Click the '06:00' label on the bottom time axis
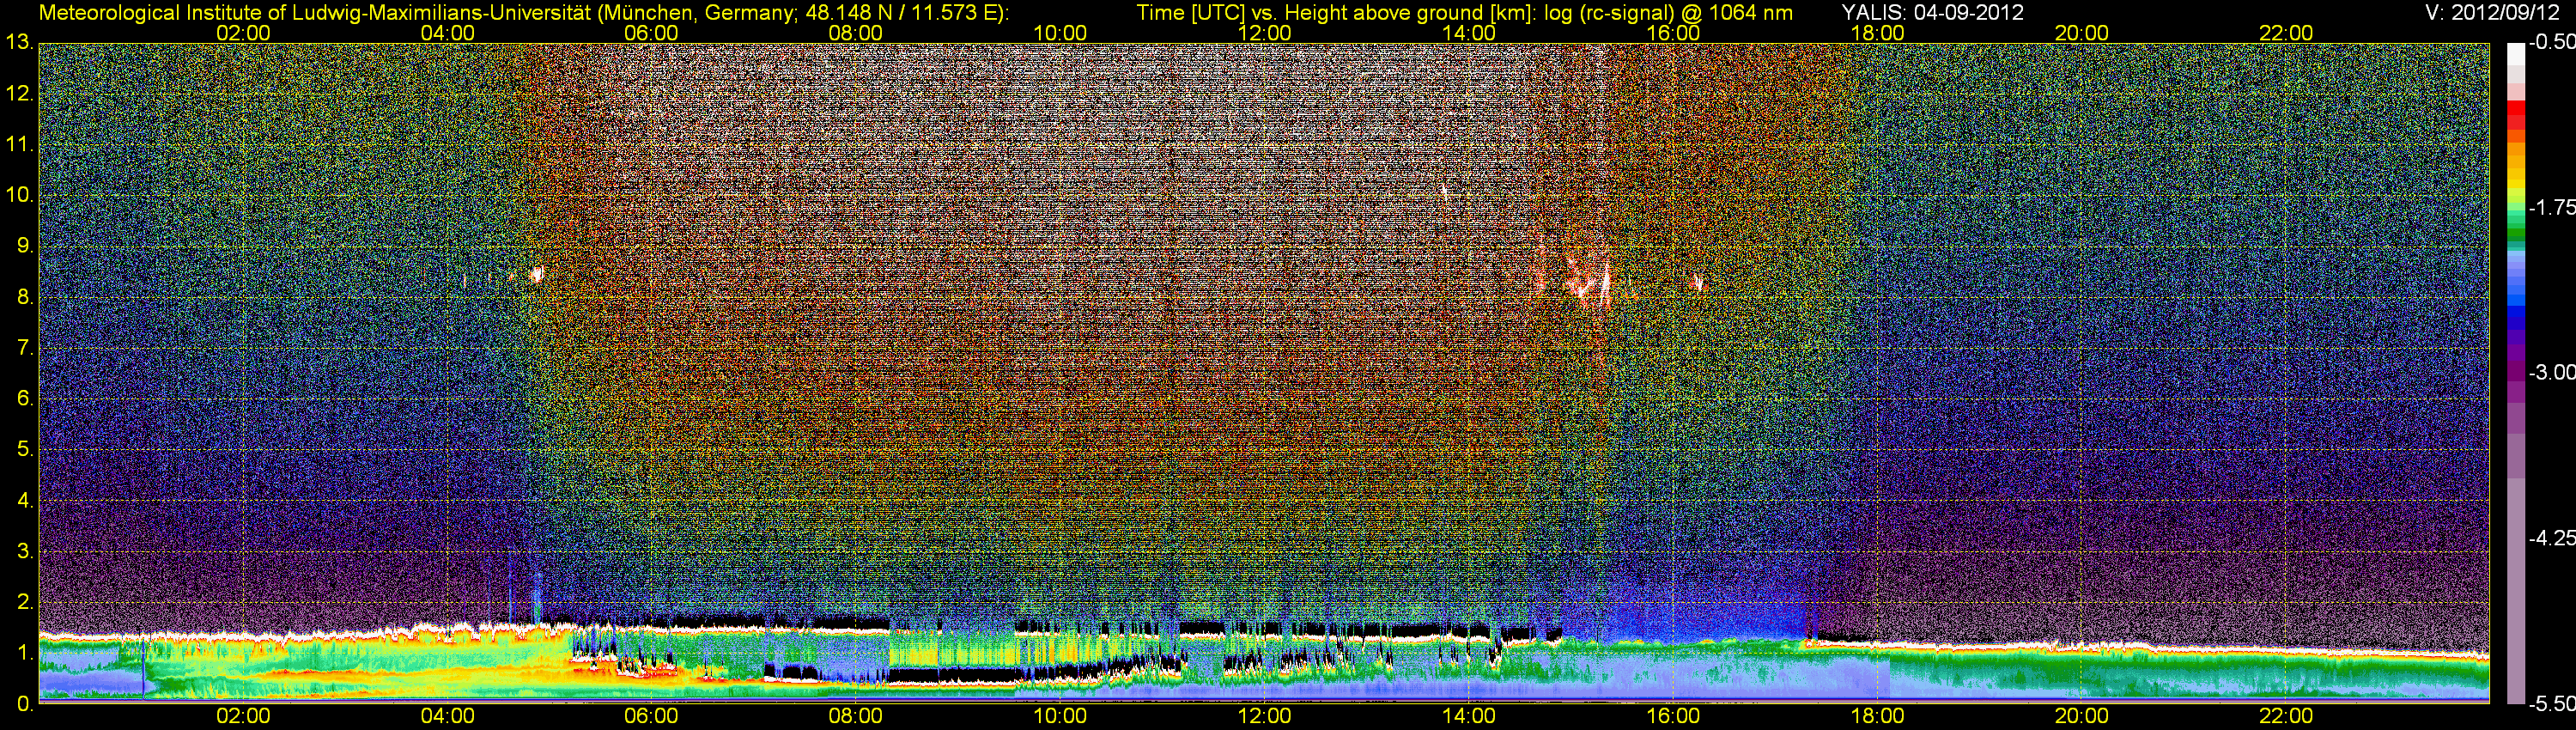This screenshot has width=2576, height=730. [x=651, y=716]
